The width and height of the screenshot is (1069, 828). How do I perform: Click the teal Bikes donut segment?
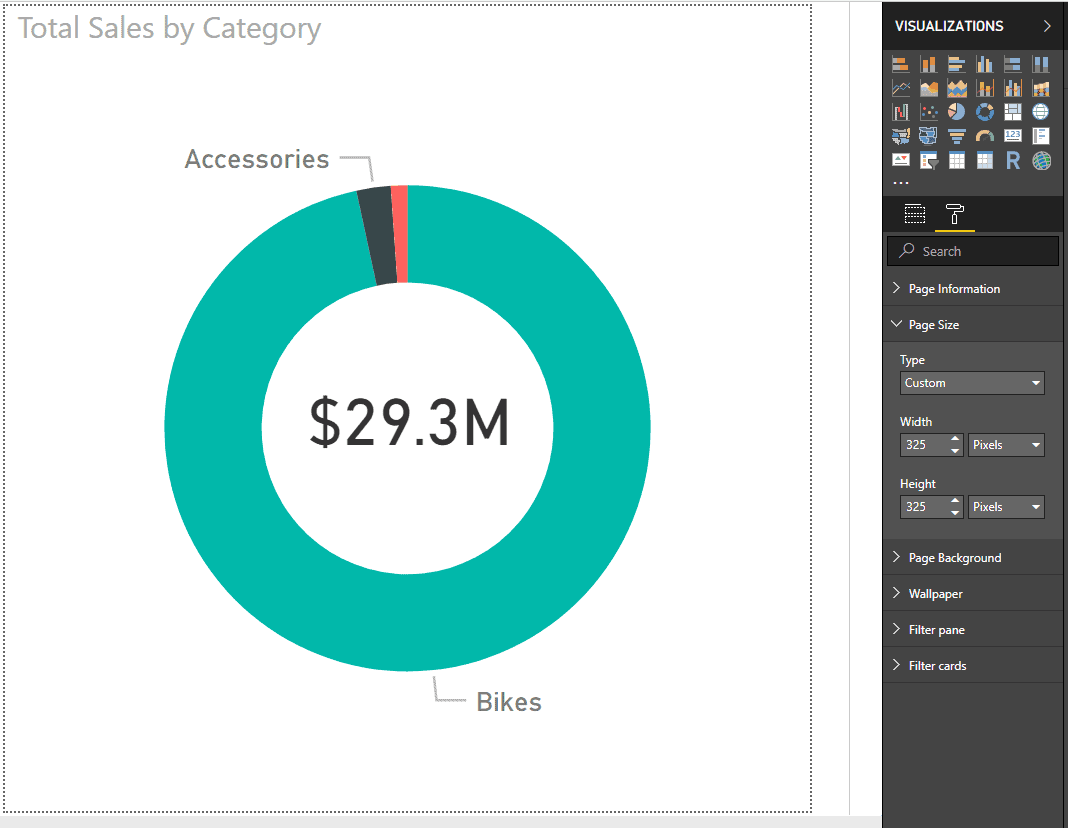point(600,429)
